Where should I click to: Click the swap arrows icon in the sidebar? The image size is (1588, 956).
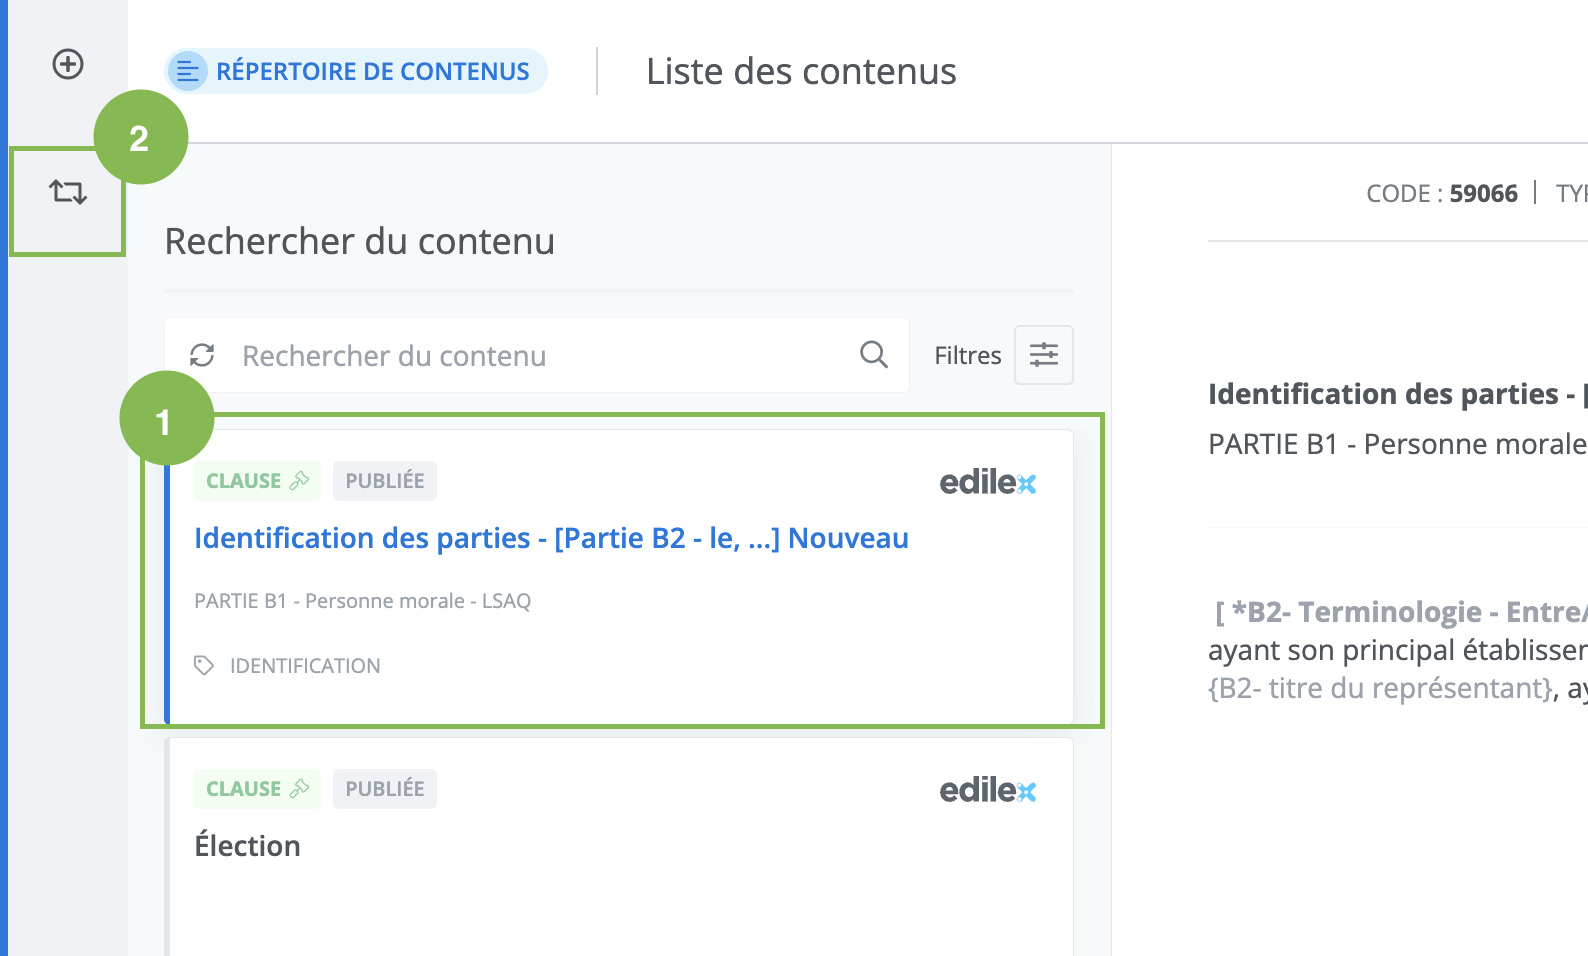[68, 192]
